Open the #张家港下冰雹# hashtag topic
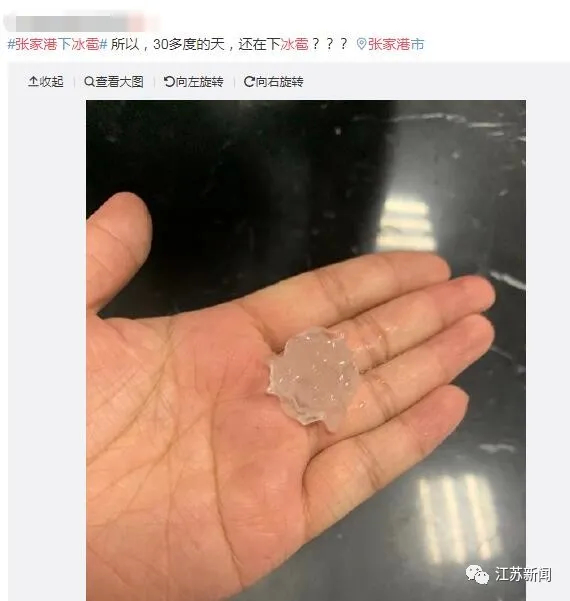This screenshot has height=601, width=570. pos(57,44)
